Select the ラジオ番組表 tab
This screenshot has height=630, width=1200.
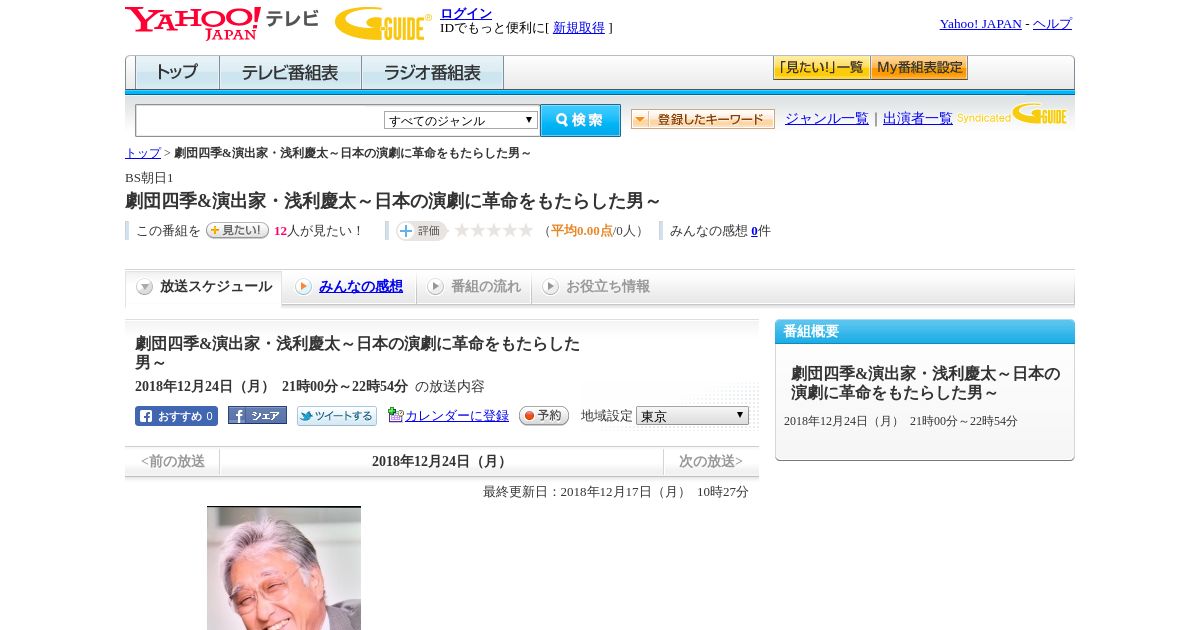(x=432, y=73)
